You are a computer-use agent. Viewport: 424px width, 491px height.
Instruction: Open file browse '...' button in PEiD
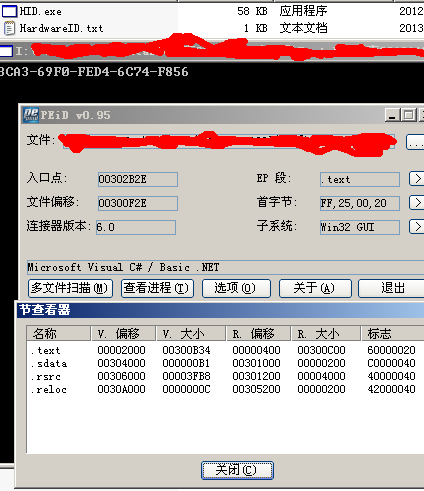[415, 142]
